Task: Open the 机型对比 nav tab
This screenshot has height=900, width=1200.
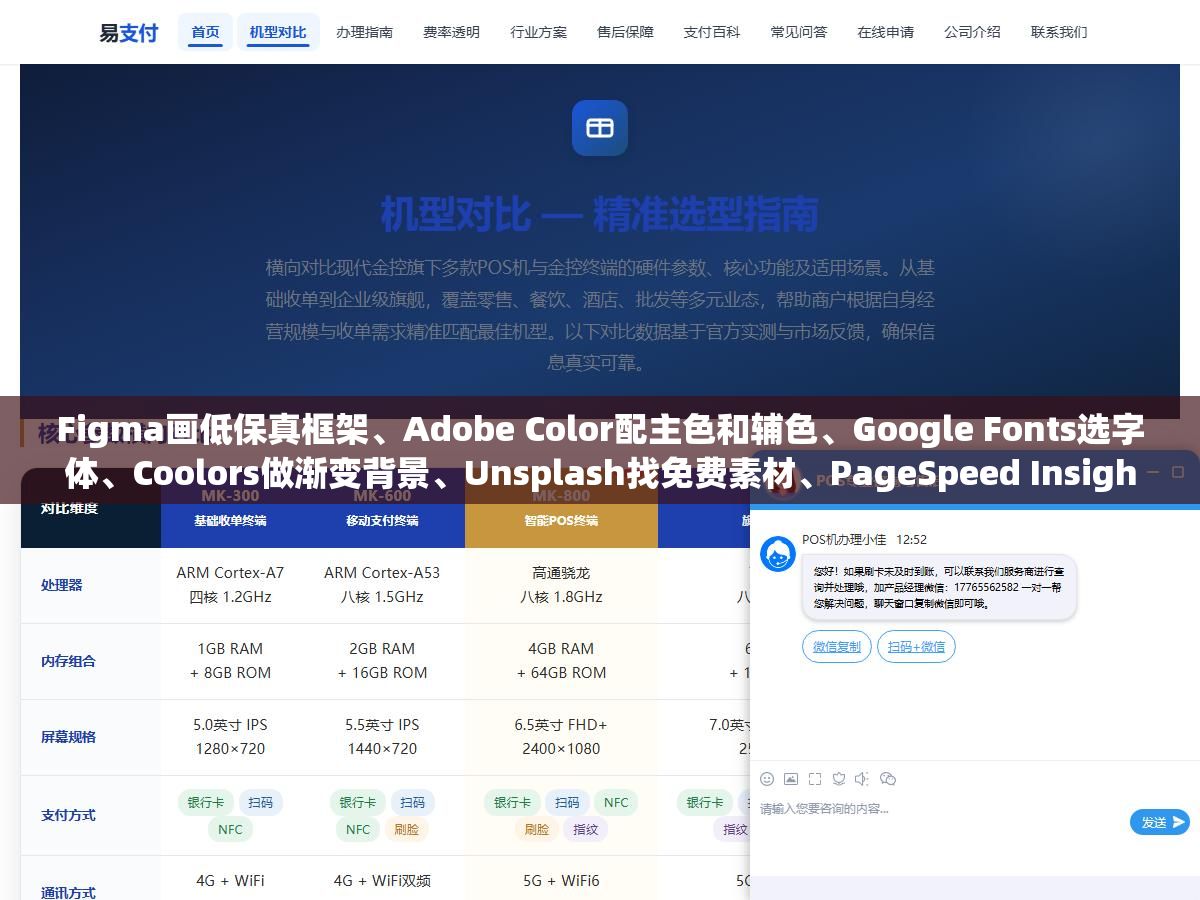Action: pyautogui.click(x=278, y=32)
